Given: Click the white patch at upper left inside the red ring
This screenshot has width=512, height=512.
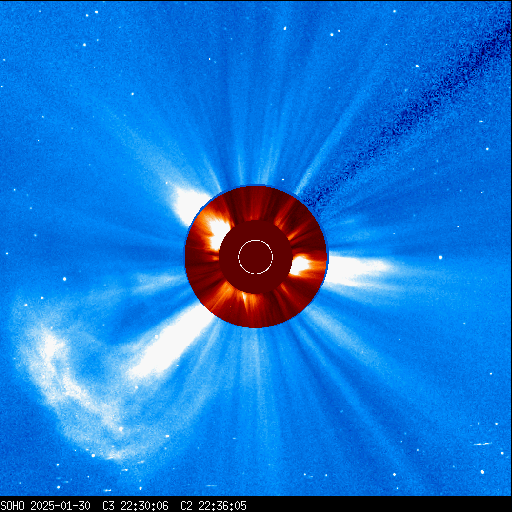Looking at the screenshot, I should (x=218, y=232).
